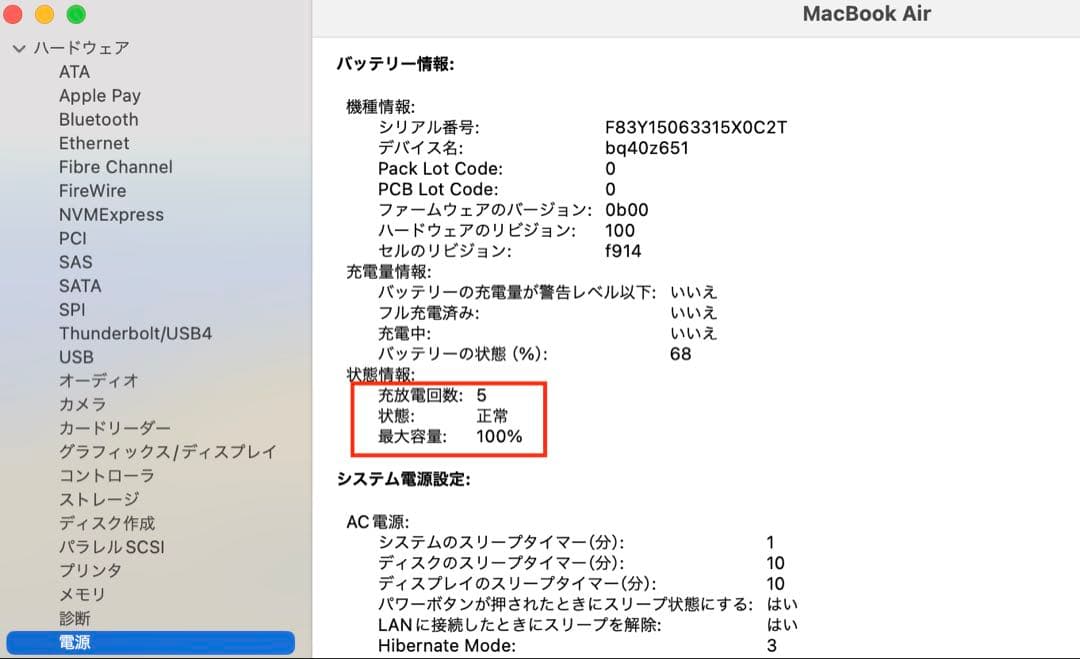Open SAS hardware details

click(74, 262)
